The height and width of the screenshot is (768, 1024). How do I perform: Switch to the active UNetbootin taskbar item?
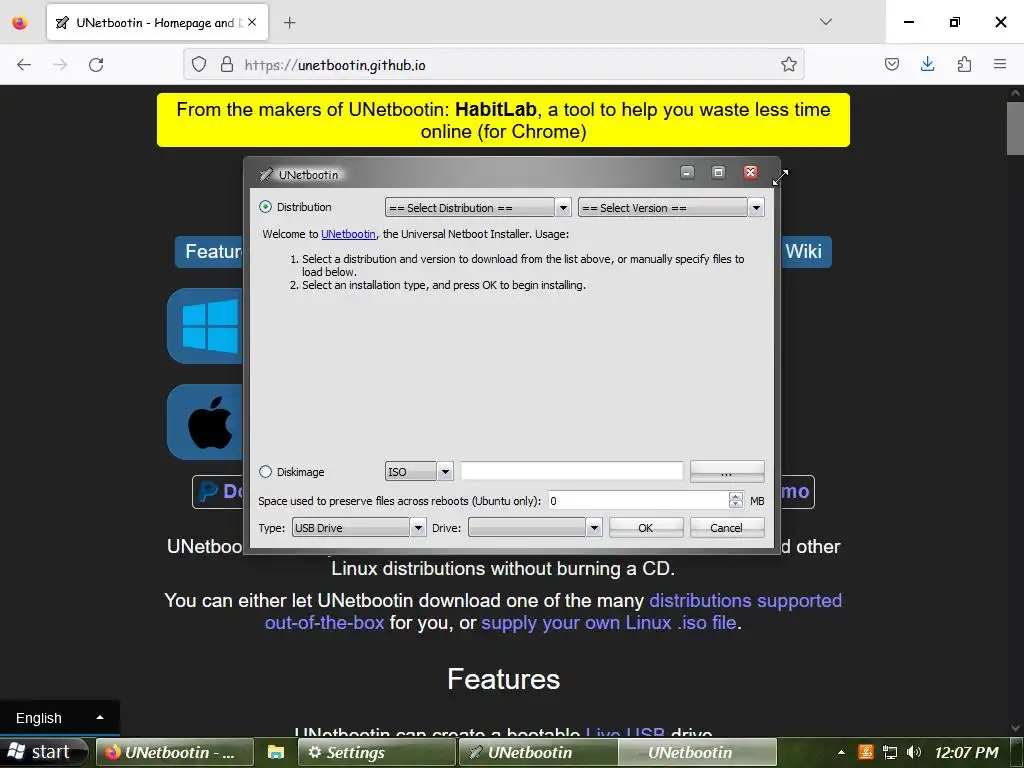pyautogui.click(x=697, y=752)
